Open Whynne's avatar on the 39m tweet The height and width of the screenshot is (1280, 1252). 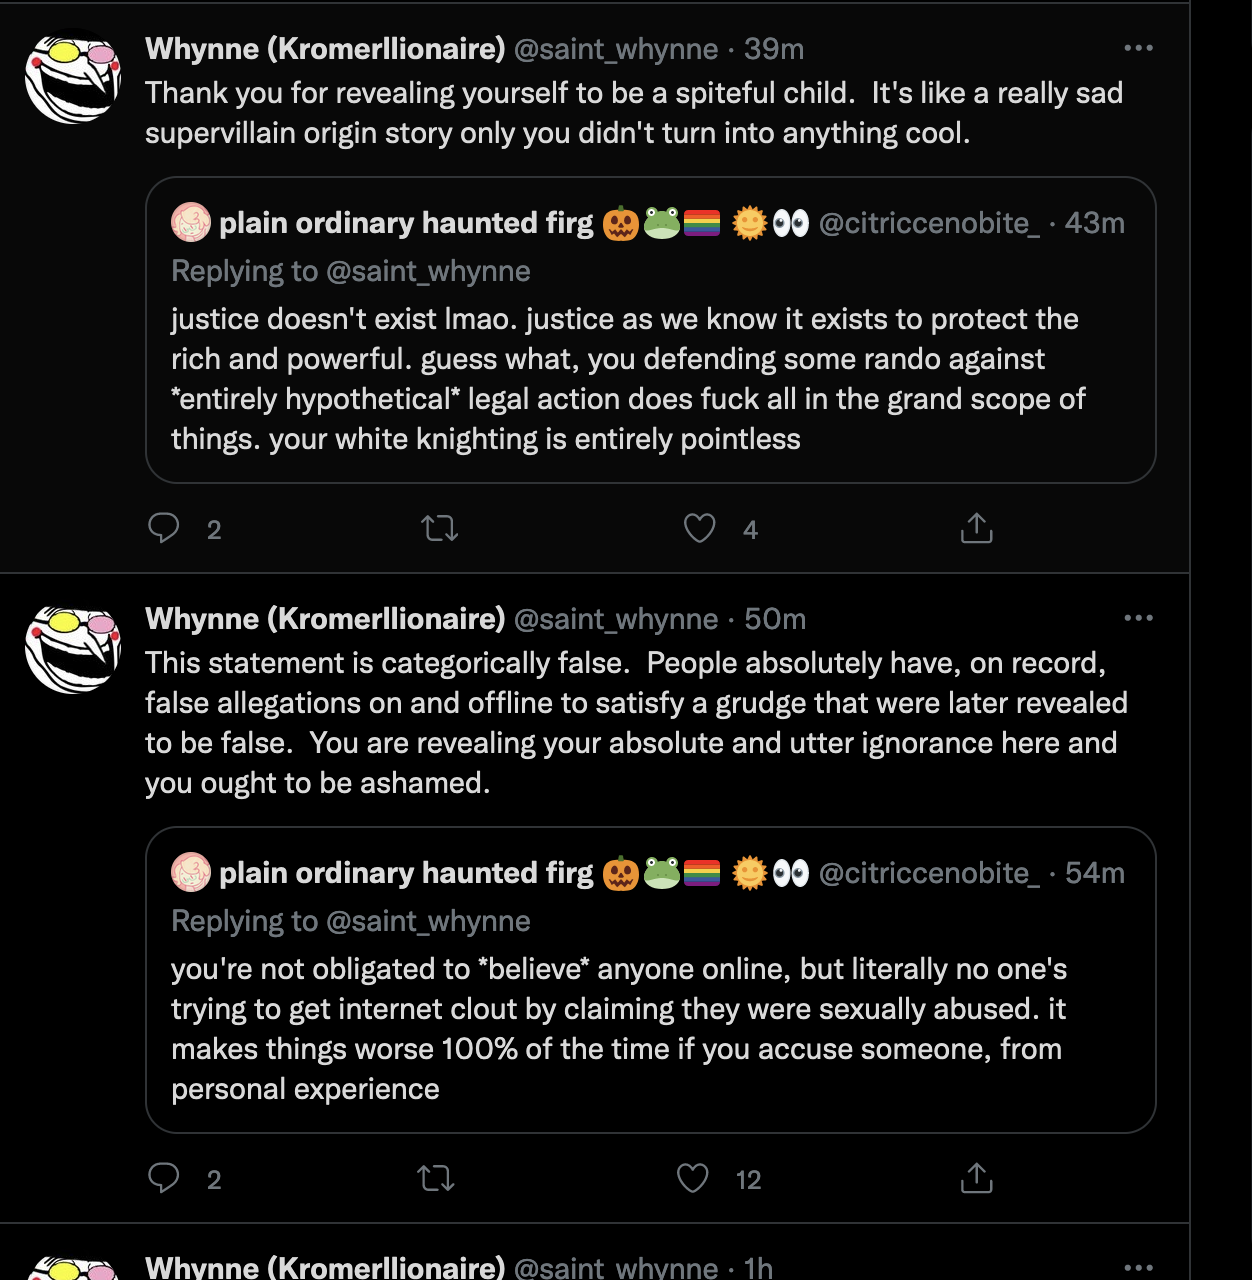point(73,79)
